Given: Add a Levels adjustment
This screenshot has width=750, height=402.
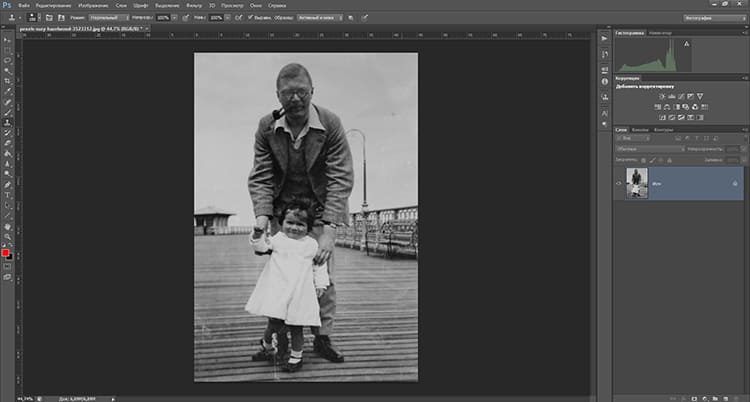Looking at the screenshot, I should point(672,97).
